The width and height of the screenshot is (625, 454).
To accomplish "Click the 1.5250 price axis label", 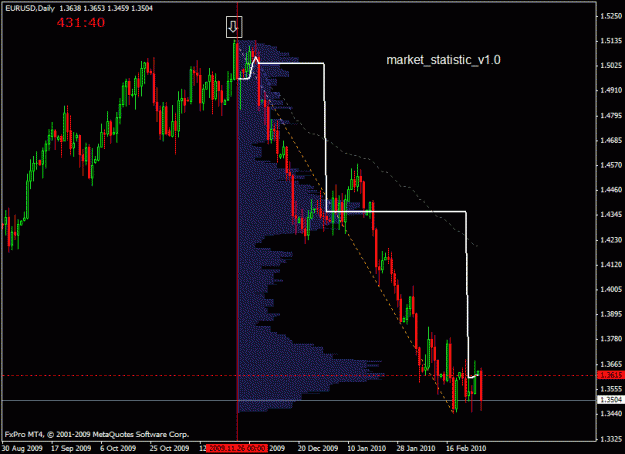I will [611, 16].
